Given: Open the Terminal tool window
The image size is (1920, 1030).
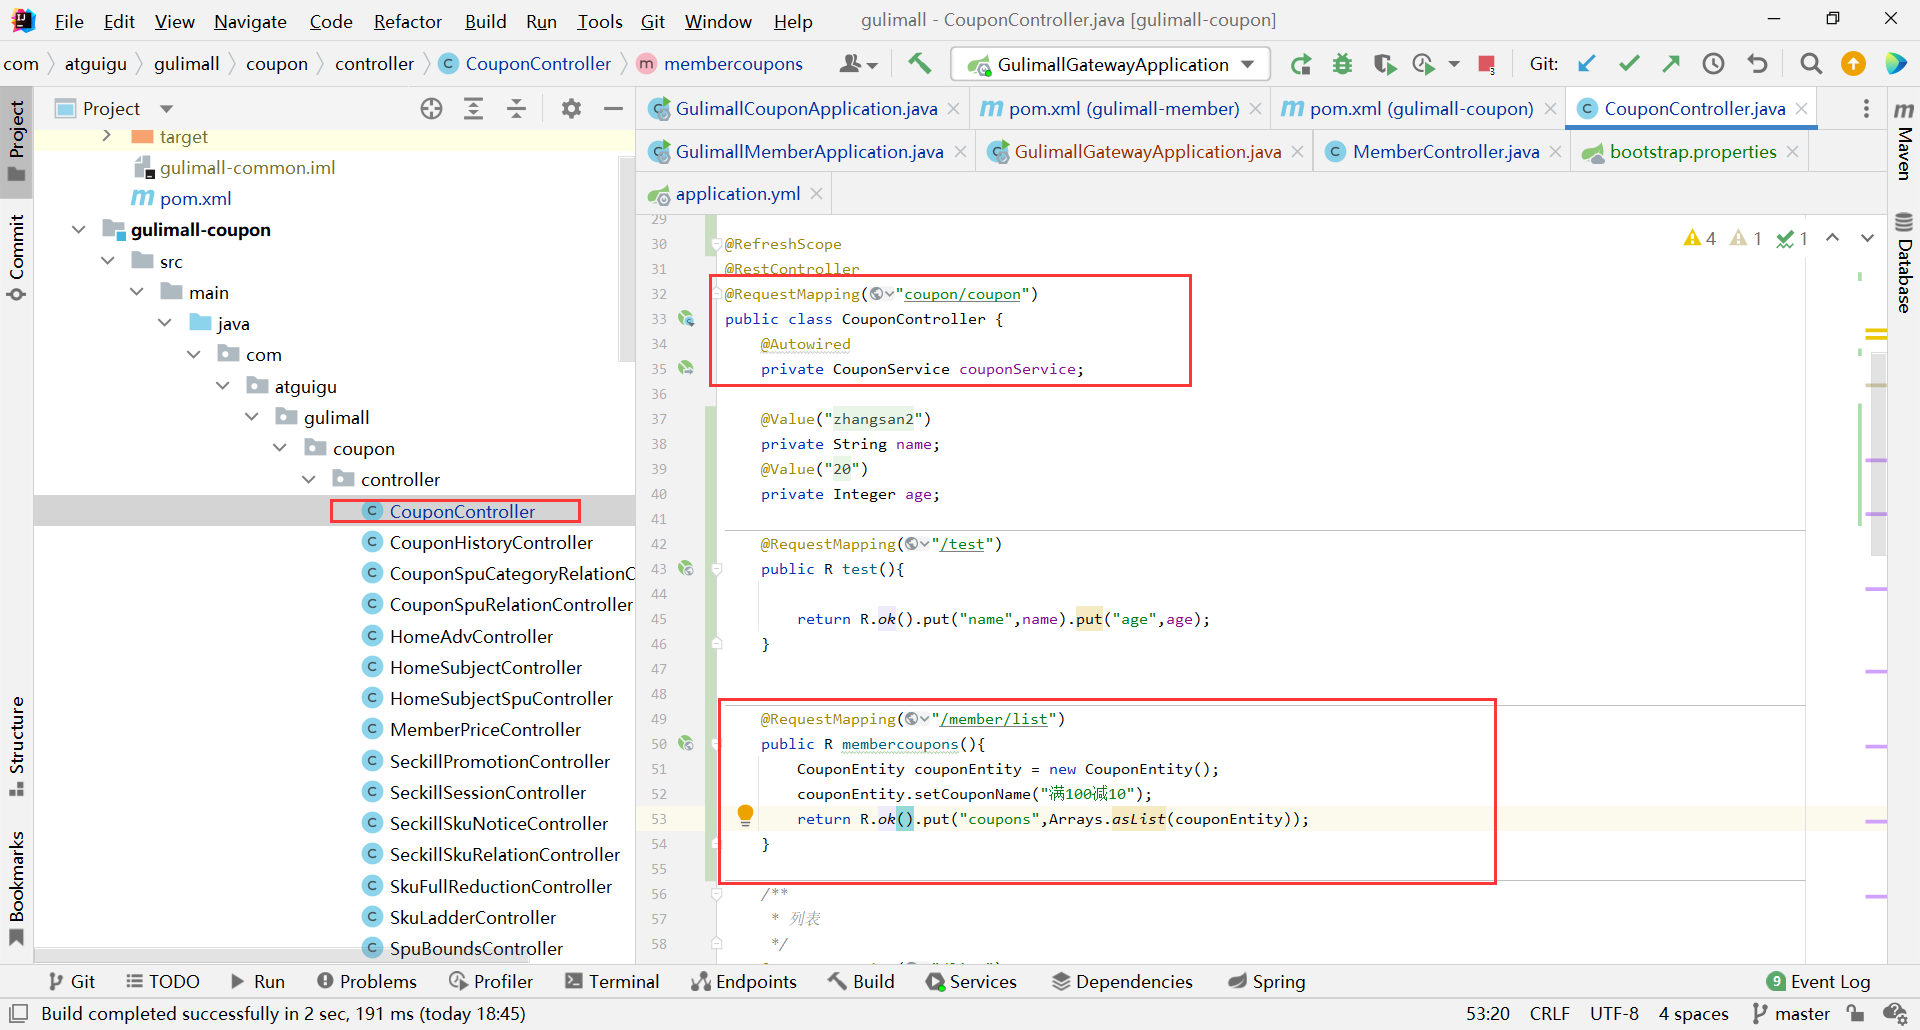Looking at the screenshot, I should pyautogui.click(x=612, y=982).
